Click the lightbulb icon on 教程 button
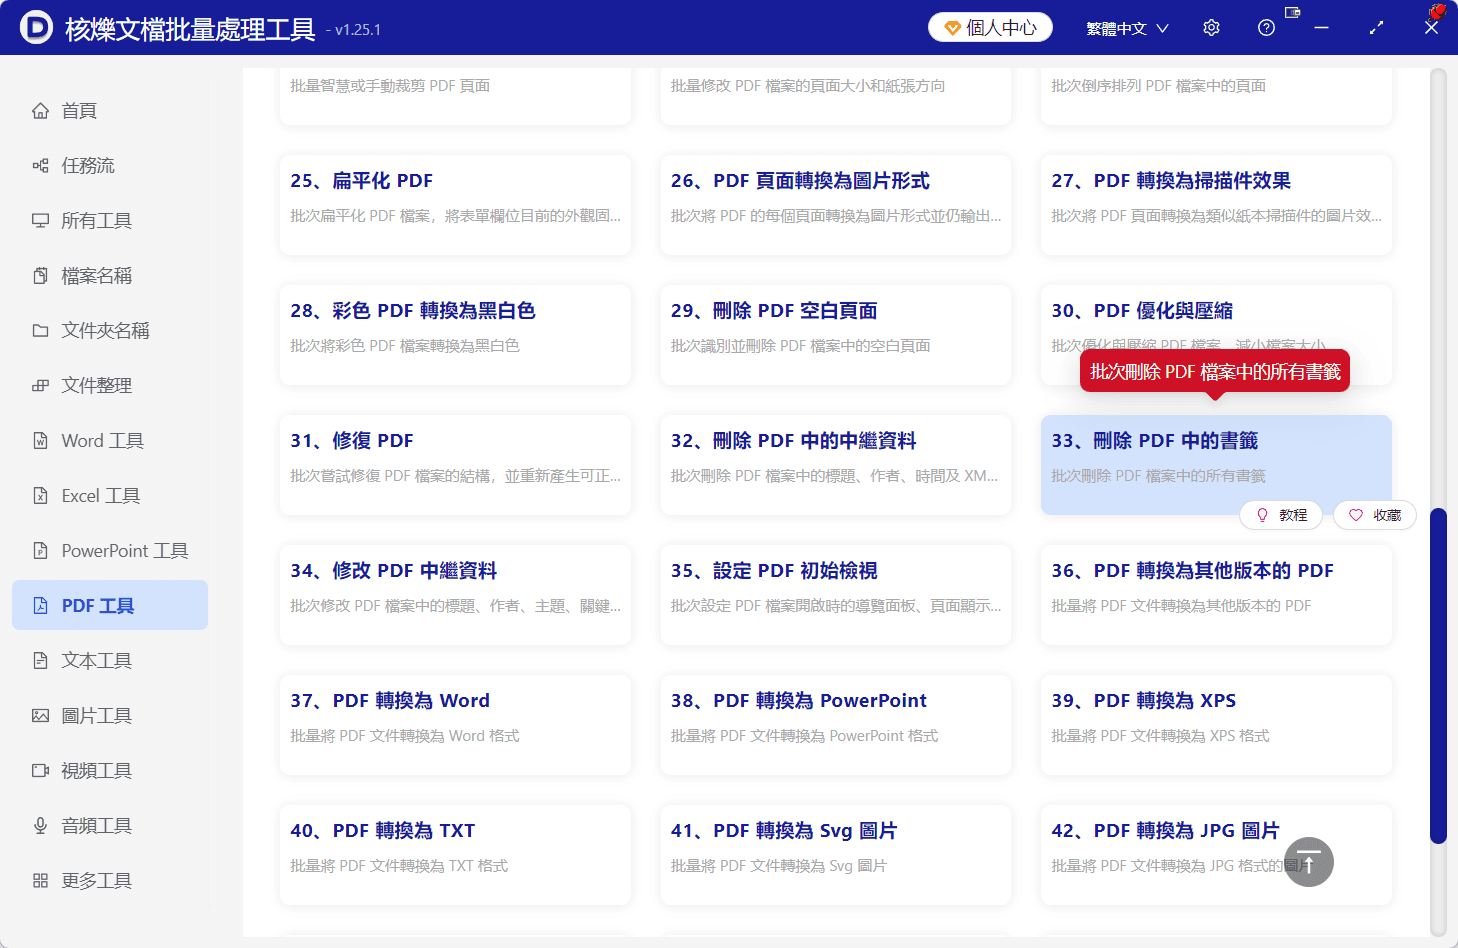 tap(1262, 515)
